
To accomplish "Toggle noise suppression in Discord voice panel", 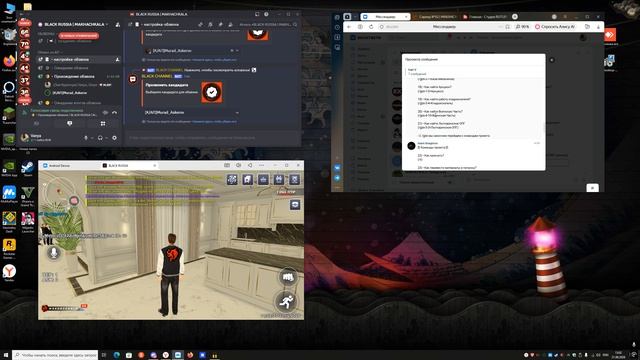I will tap(105, 112).
